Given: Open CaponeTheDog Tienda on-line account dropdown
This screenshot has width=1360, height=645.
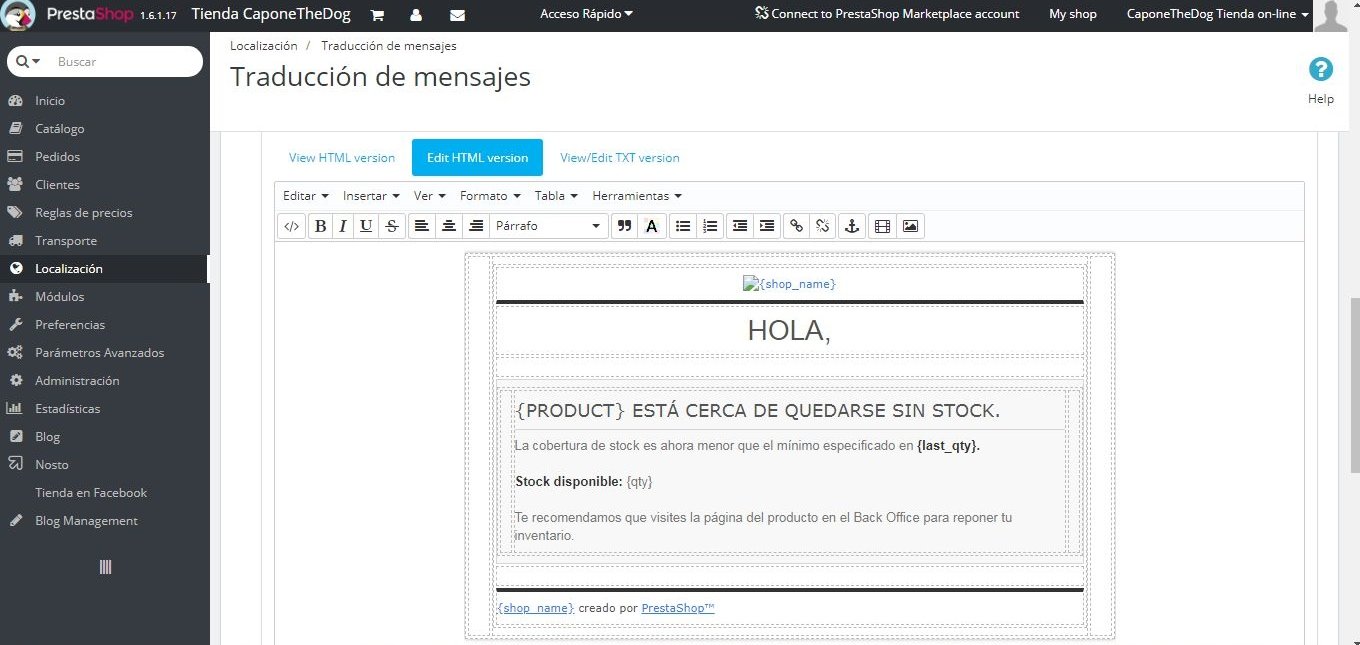Looking at the screenshot, I should (x=1217, y=14).
